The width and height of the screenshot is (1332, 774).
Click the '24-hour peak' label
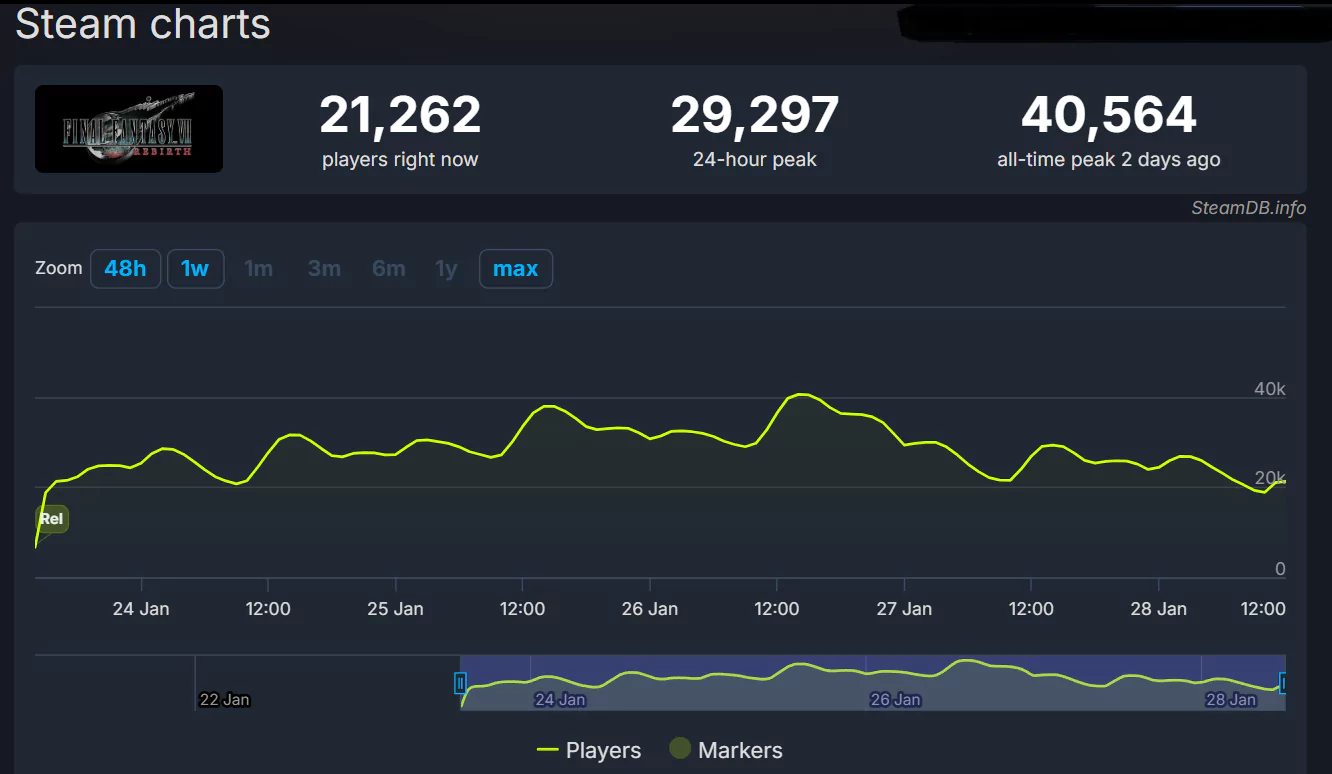tap(755, 160)
